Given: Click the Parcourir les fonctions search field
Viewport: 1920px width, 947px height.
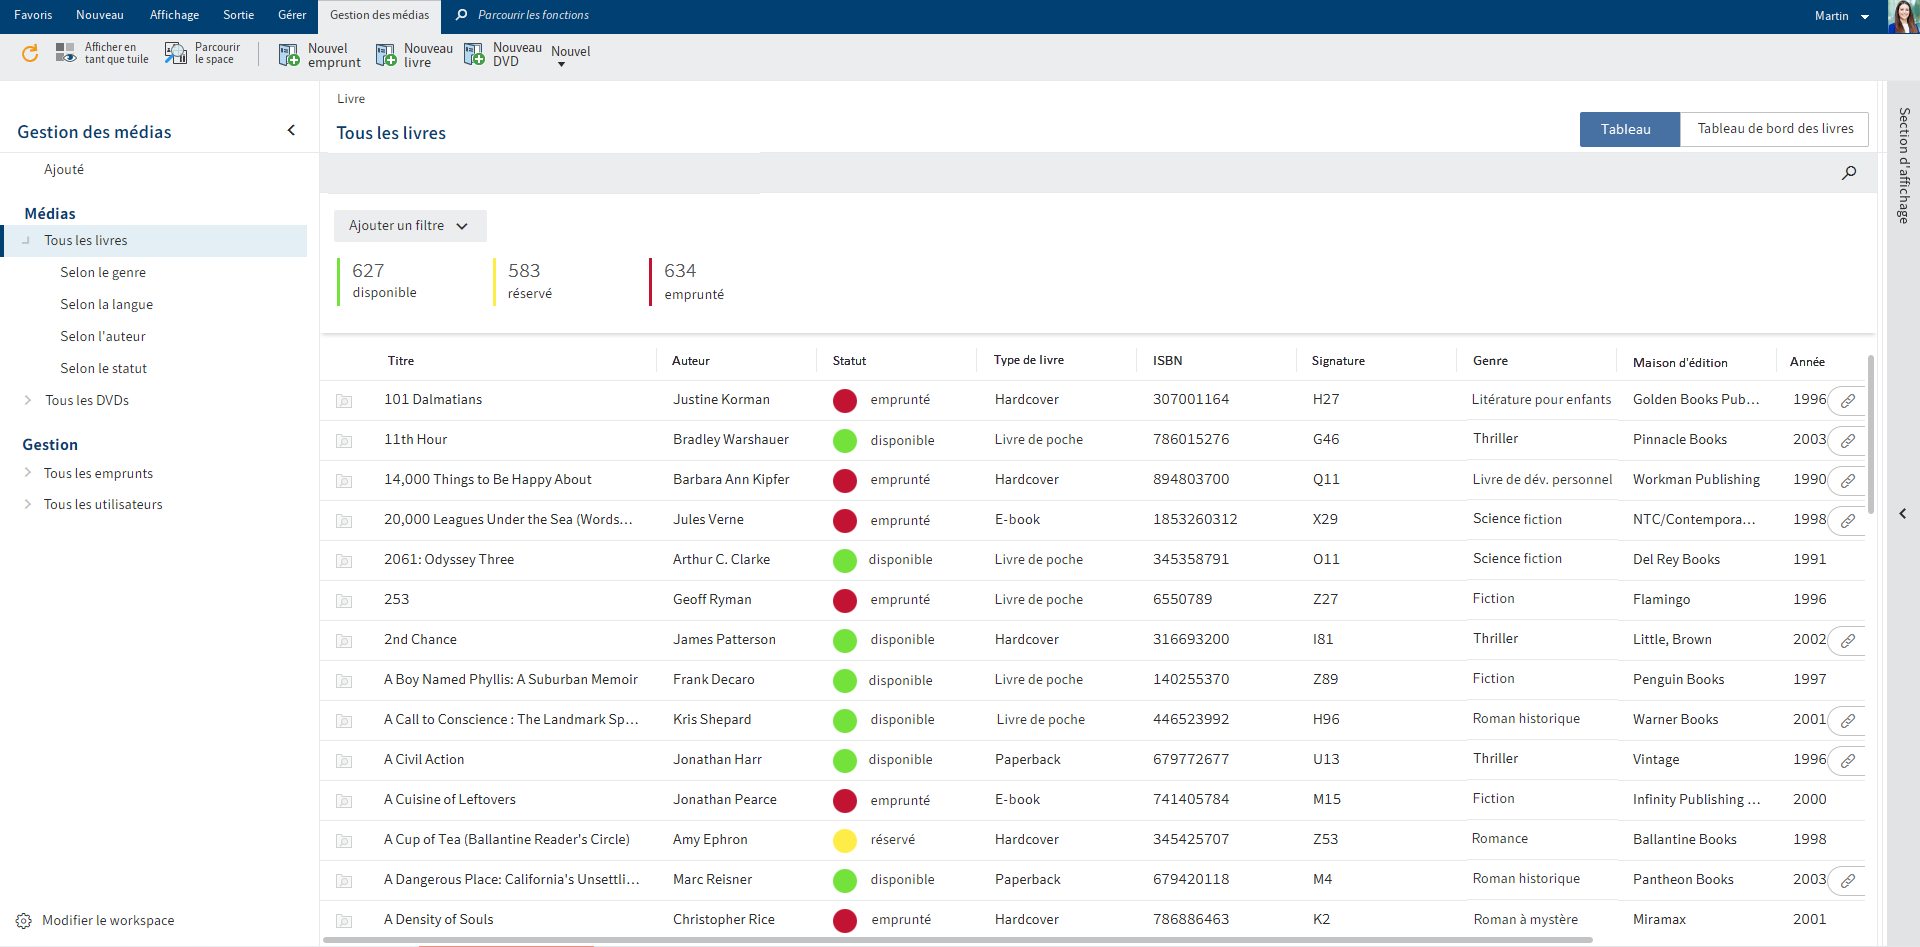Looking at the screenshot, I should (x=533, y=15).
